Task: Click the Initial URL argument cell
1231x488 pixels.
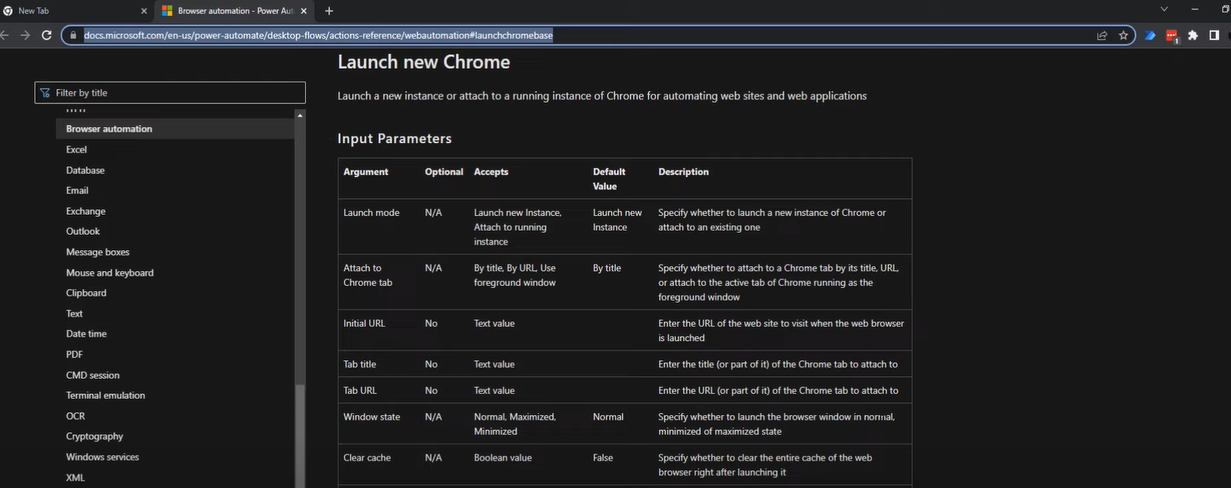Action: point(364,324)
